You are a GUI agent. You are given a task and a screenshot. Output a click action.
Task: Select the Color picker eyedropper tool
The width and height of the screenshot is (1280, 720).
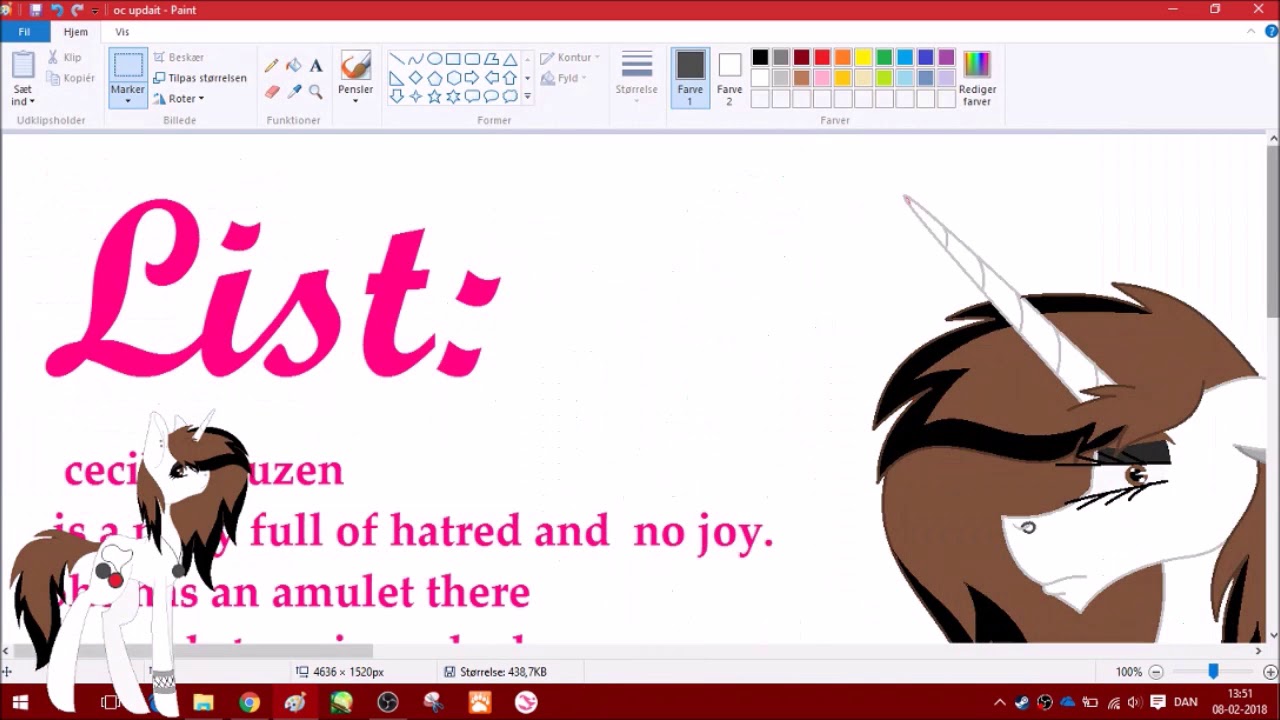coord(293,92)
